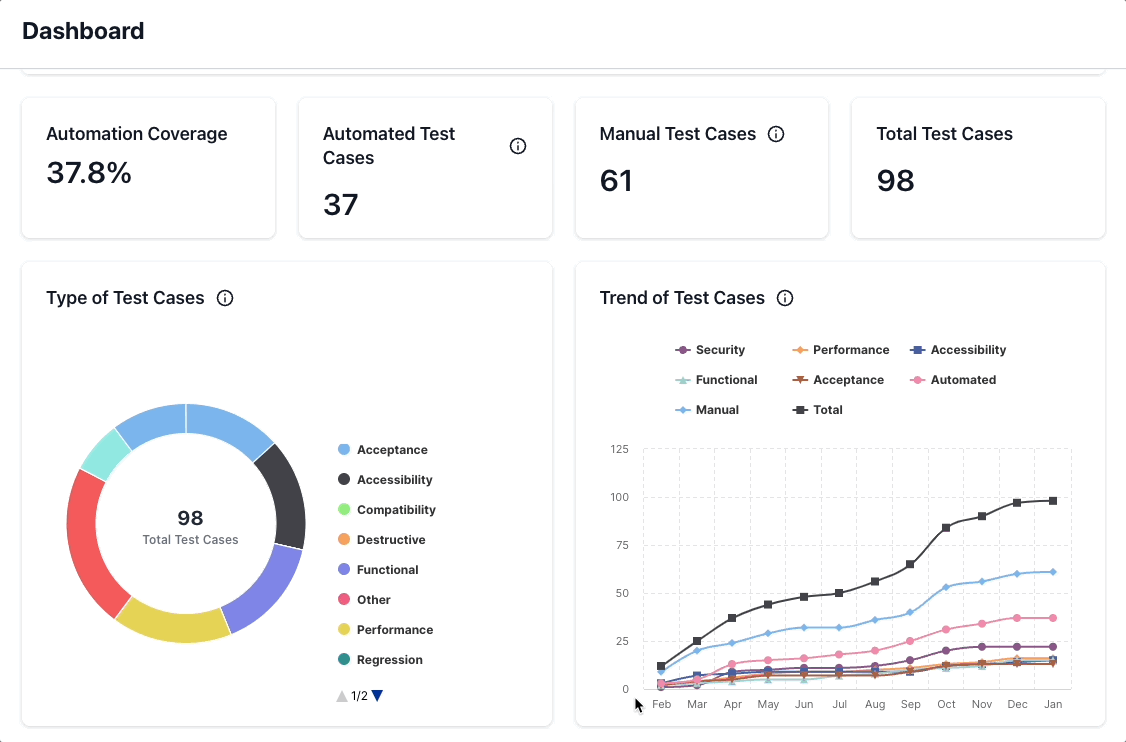The image size is (1126, 742).
Task: Open info tooltip for Type of Test Cases
Action: point(225,298)
